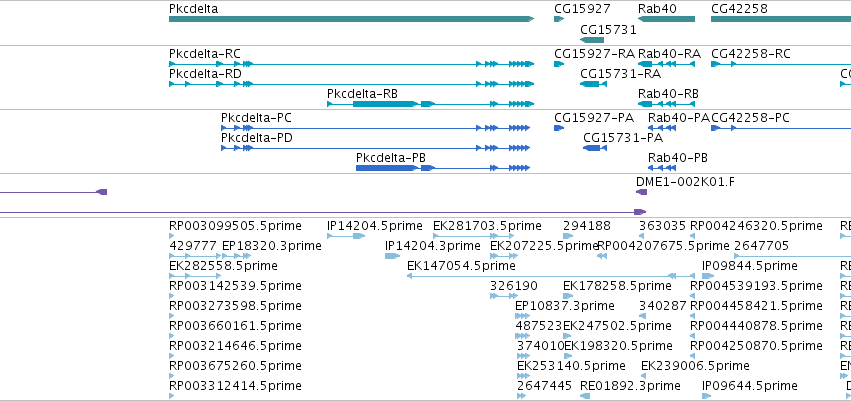
Task: Select the IP09844.5prime EST label
Action: pyautogui.click(x=750, y=266)
